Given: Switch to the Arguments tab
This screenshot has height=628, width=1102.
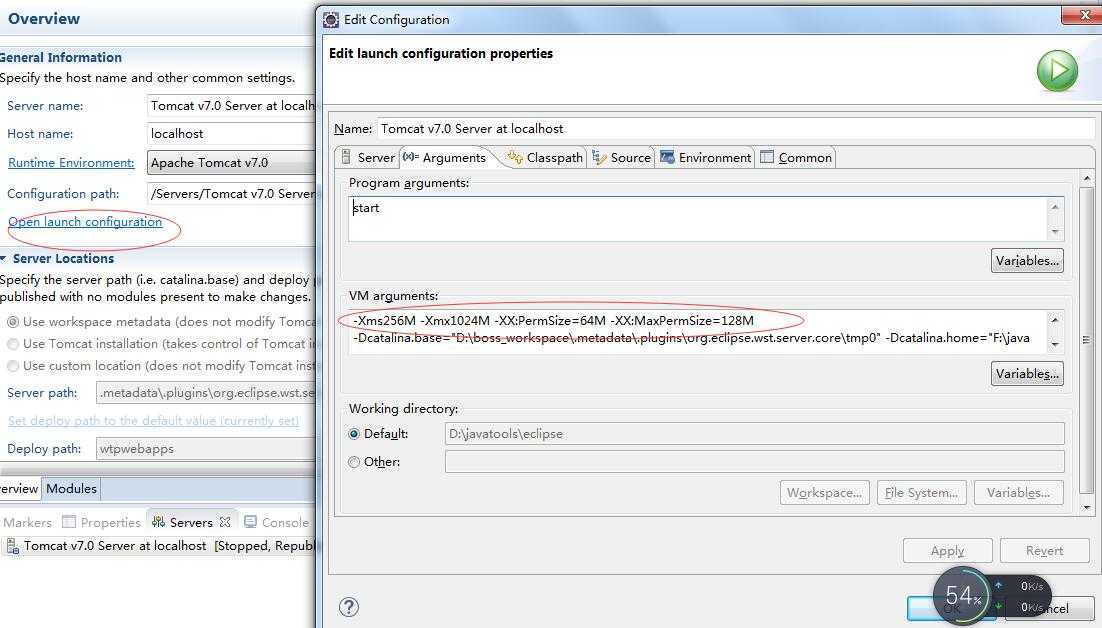Looking at the screenshot, I should [x=446, y=157].
